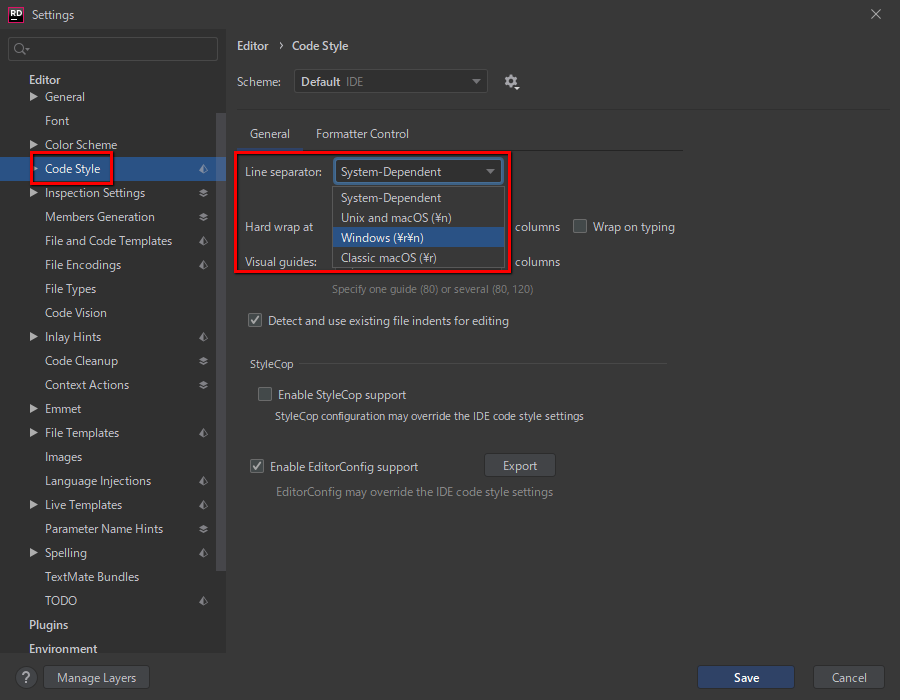900x700 pixels.
Task: Expand the Inspection Settings node
Action: [x=34, y=193]
